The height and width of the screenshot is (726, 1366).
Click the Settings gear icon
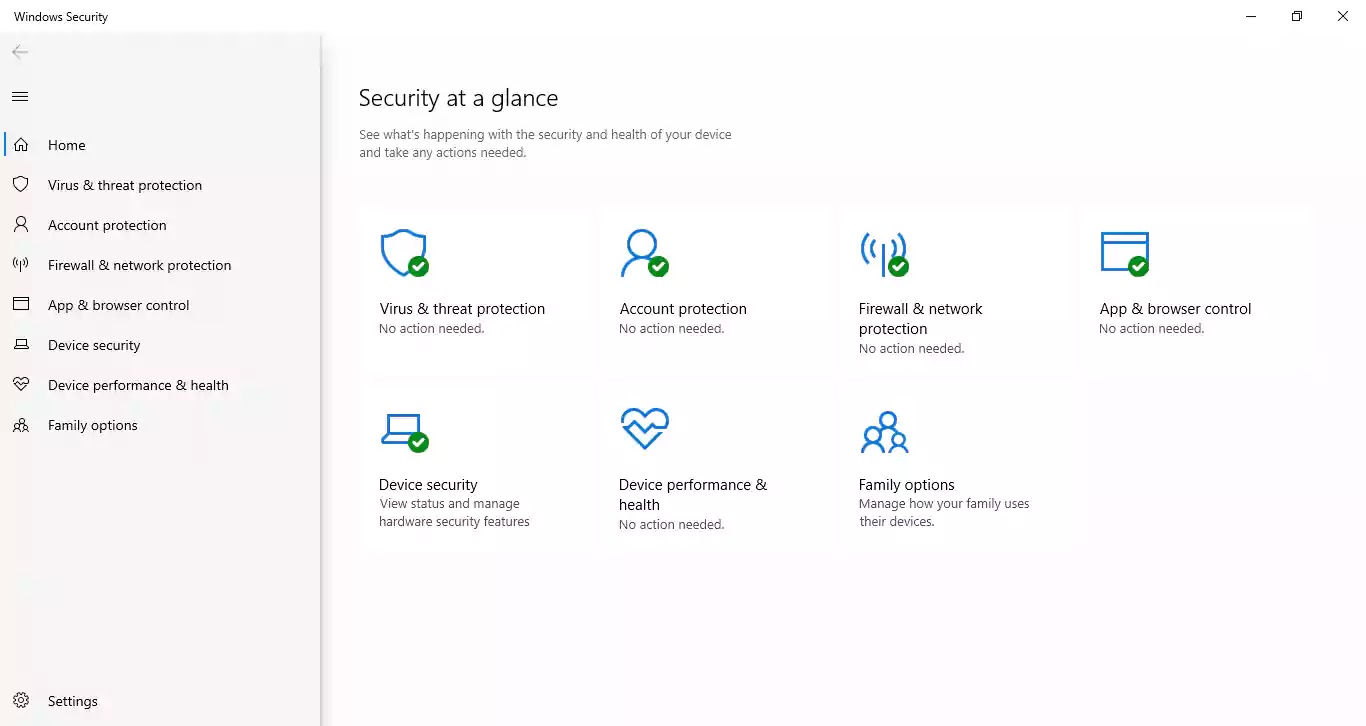coord(21,701)
